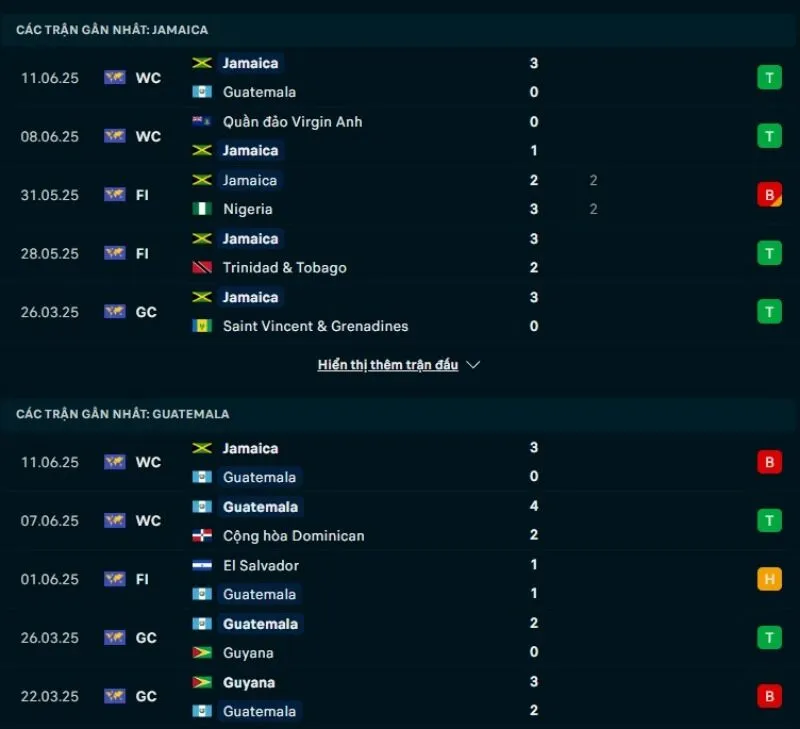Open the Cộng hòa Dominican team link
The width and height of the screenshot is (800, 729).
[293, 536]
